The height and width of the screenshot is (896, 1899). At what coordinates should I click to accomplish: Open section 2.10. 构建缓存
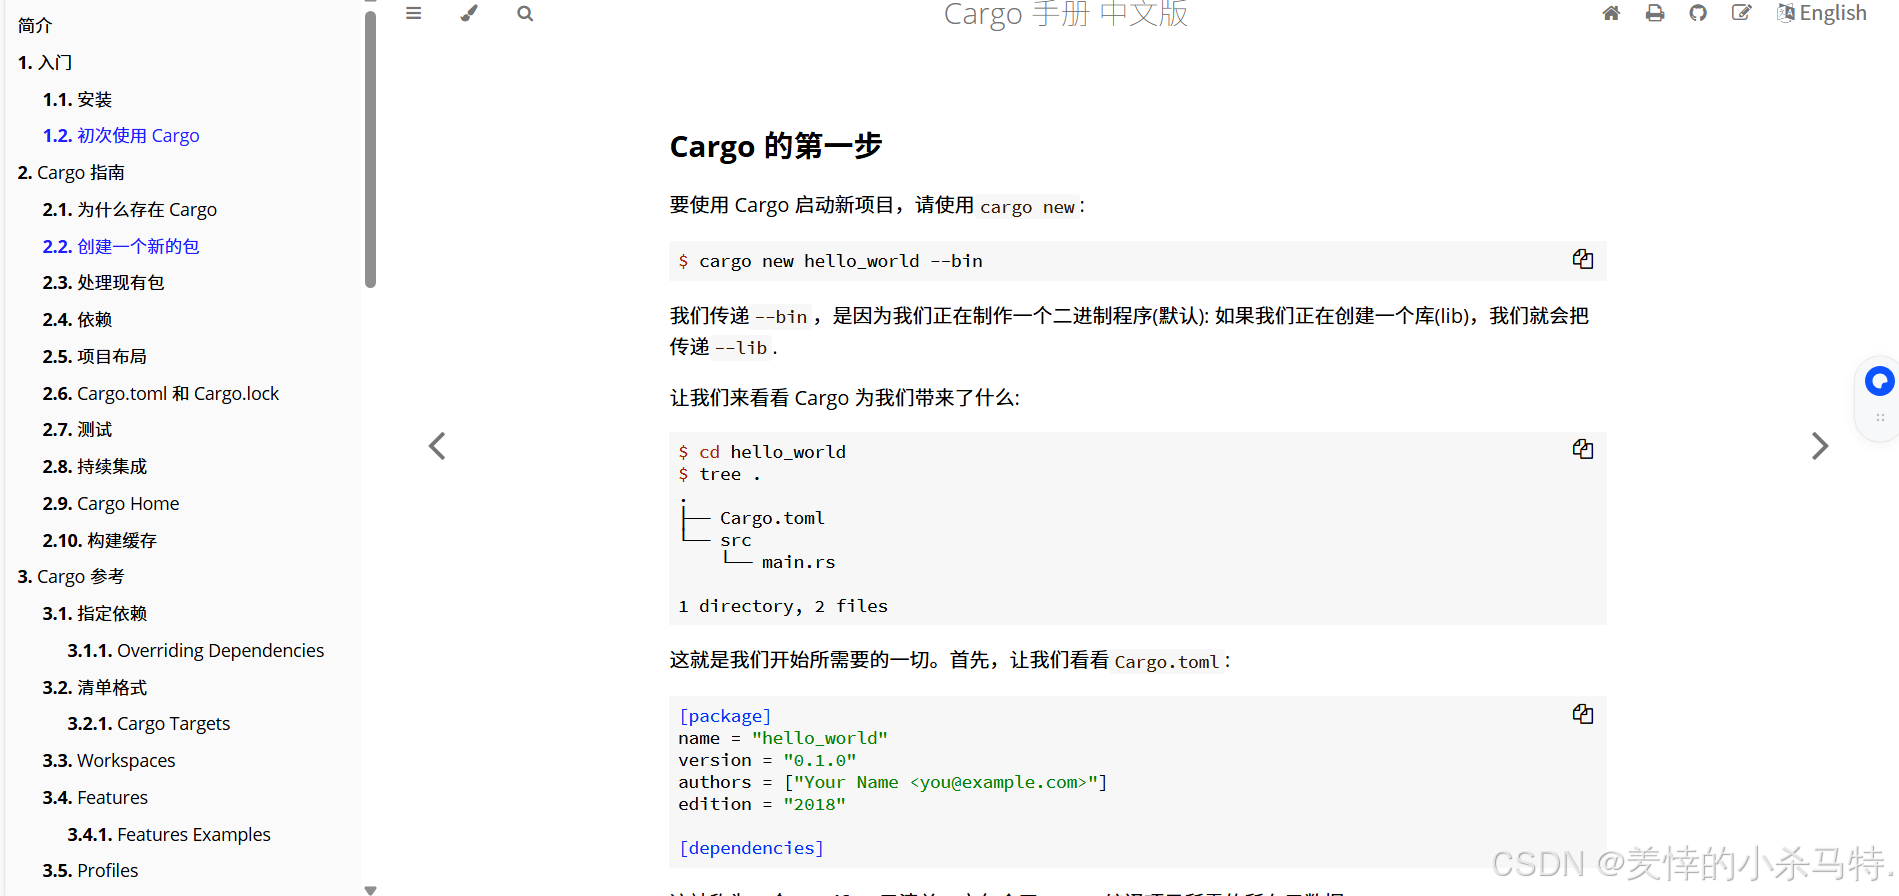click(x=99, y=540)
